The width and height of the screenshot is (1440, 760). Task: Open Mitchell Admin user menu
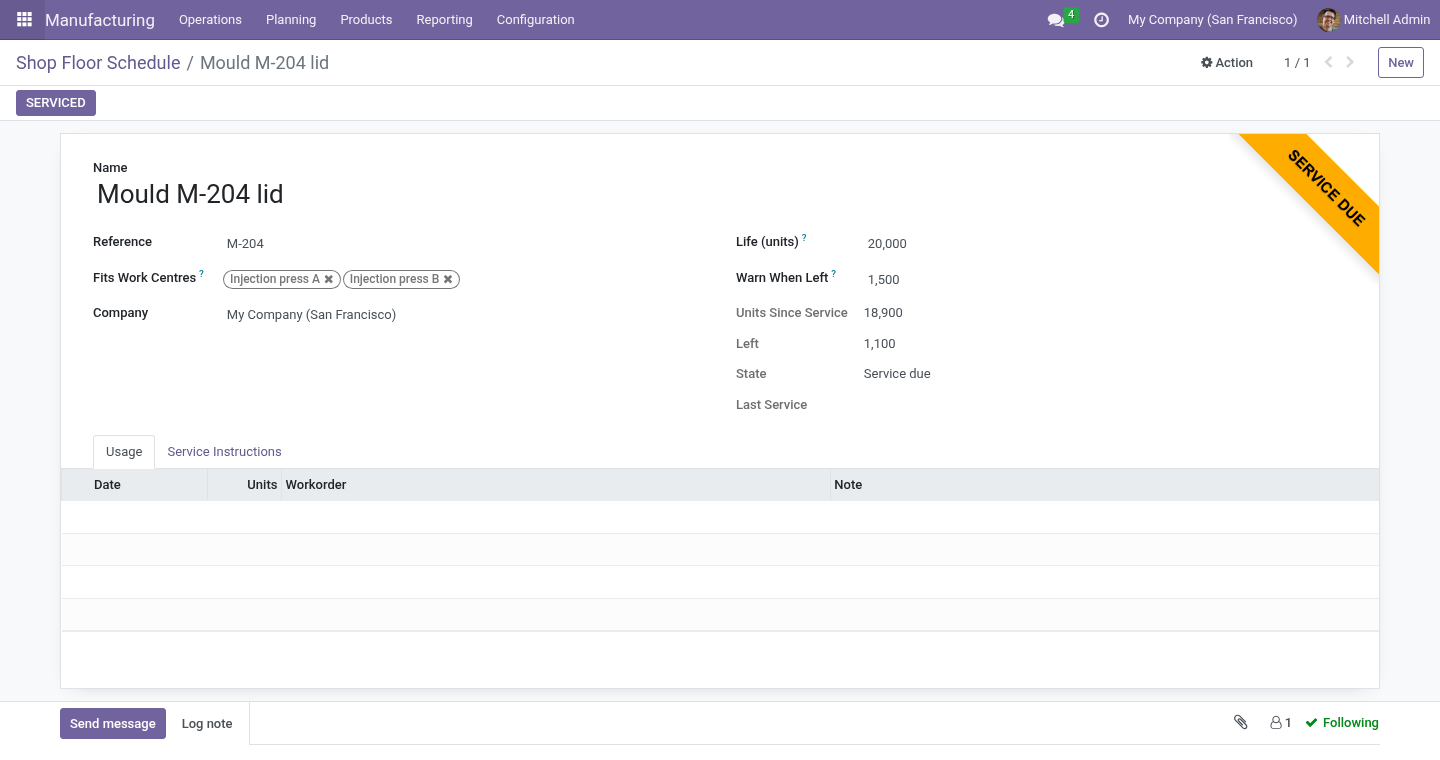click(x=1374, y=20)
